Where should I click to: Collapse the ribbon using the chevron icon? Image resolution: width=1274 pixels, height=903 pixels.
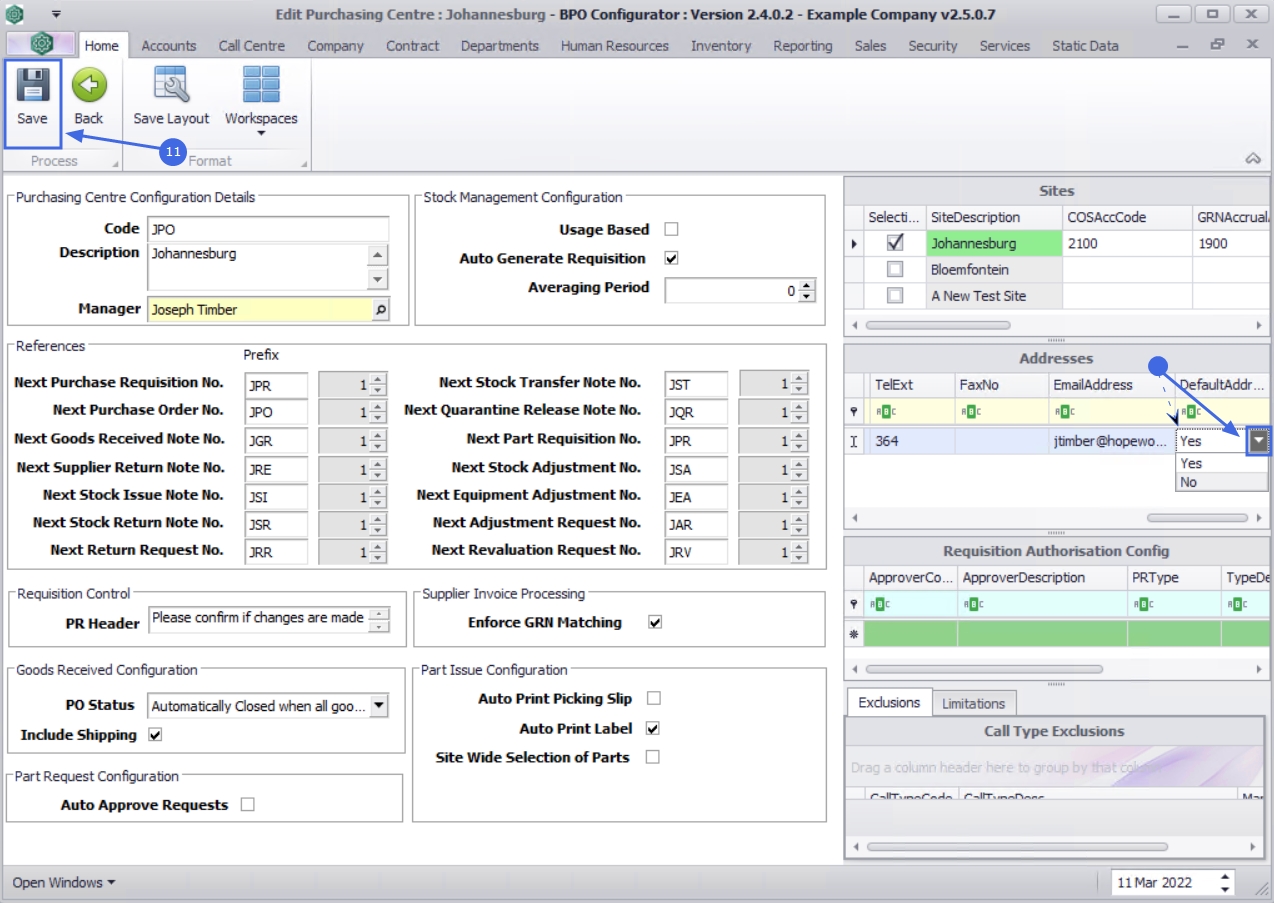[x=1252, y=159]
